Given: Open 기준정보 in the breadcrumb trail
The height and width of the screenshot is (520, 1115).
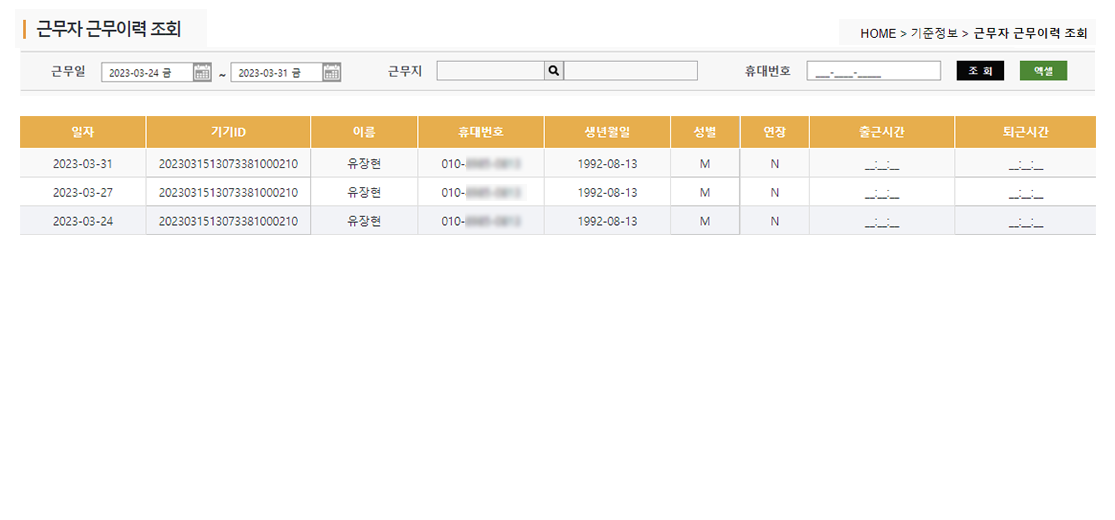Looking at the screenshot, I should click(x=934, y=33).
